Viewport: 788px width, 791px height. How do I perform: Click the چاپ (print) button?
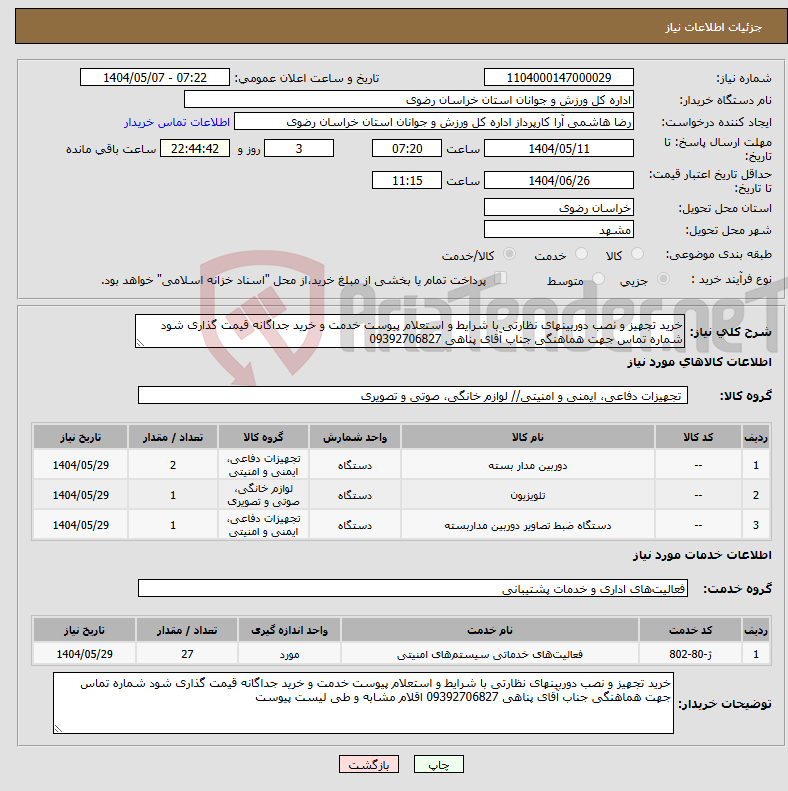tap(438, 764)
